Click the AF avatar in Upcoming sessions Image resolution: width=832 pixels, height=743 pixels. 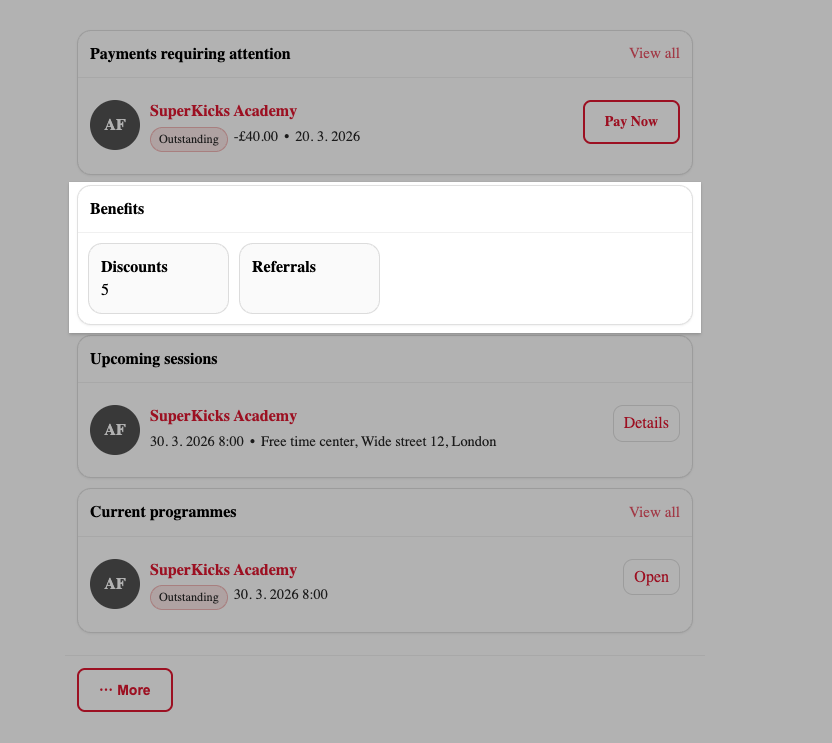pos(114,430)
